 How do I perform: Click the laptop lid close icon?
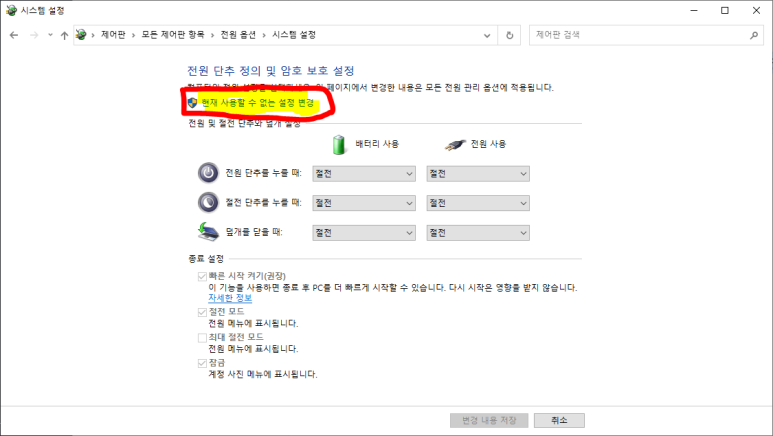pyautogui.click(x=208, y=232)
